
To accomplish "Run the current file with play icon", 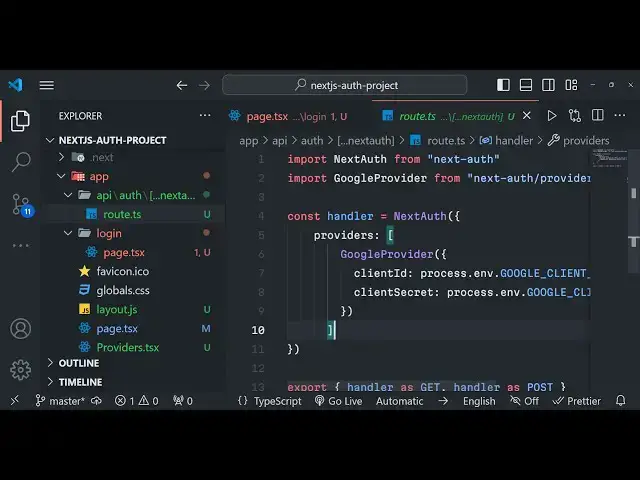I will point(552,116).
